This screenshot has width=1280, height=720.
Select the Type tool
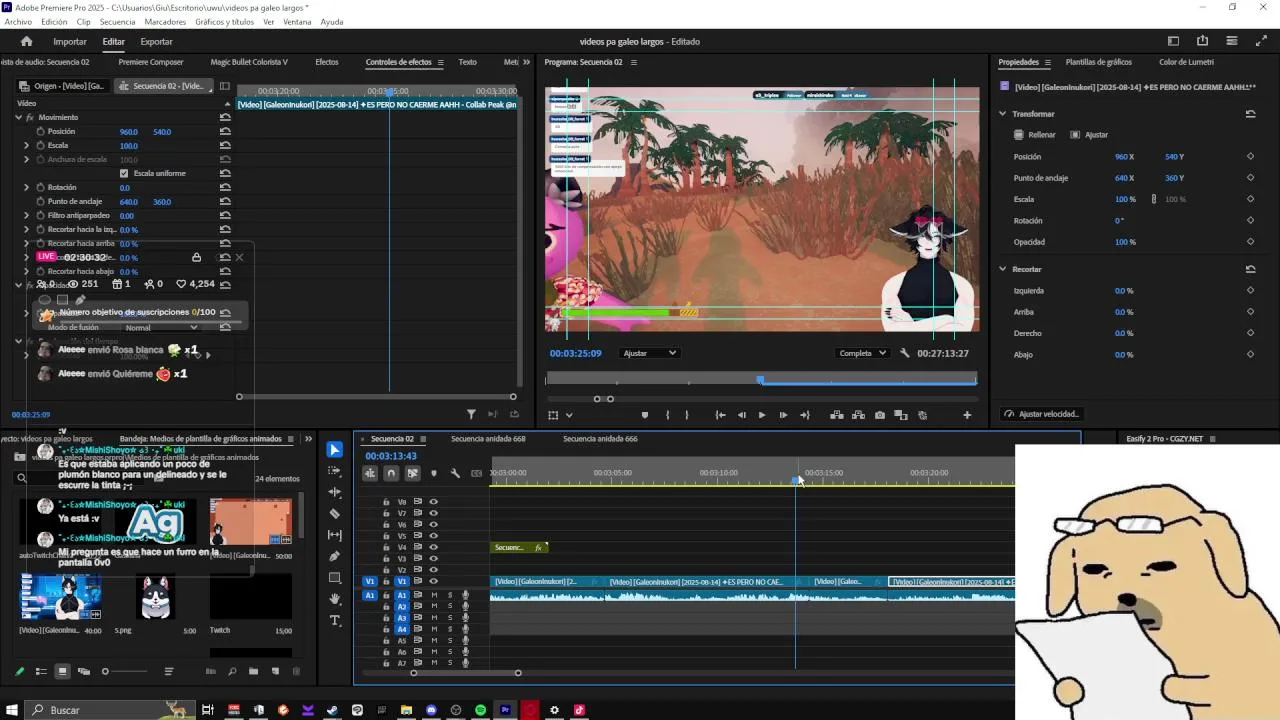pos(335,620)
